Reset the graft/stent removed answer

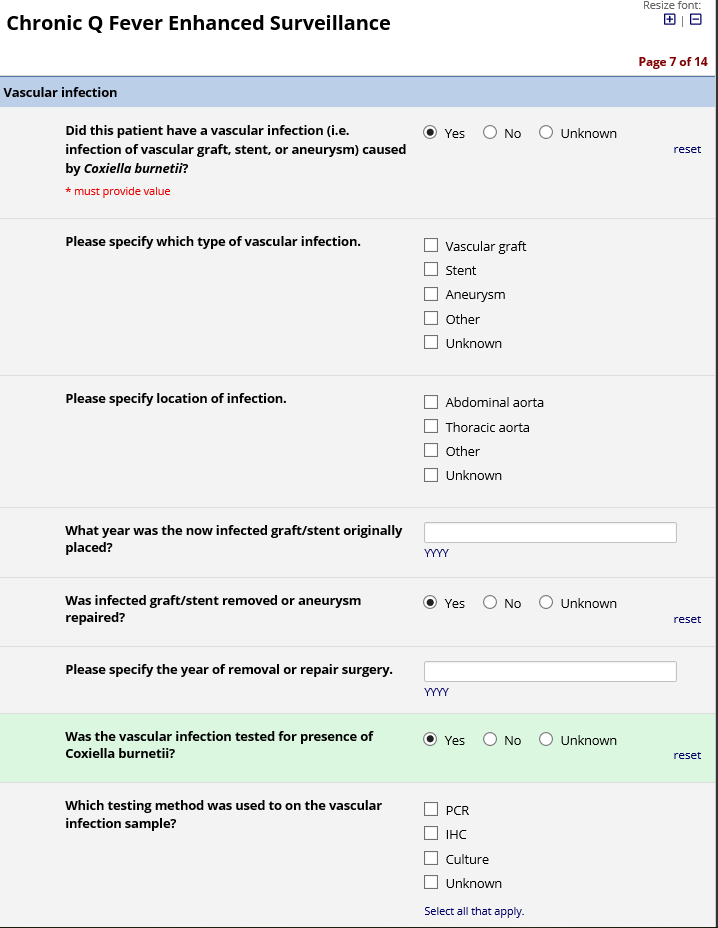[687, 619]
